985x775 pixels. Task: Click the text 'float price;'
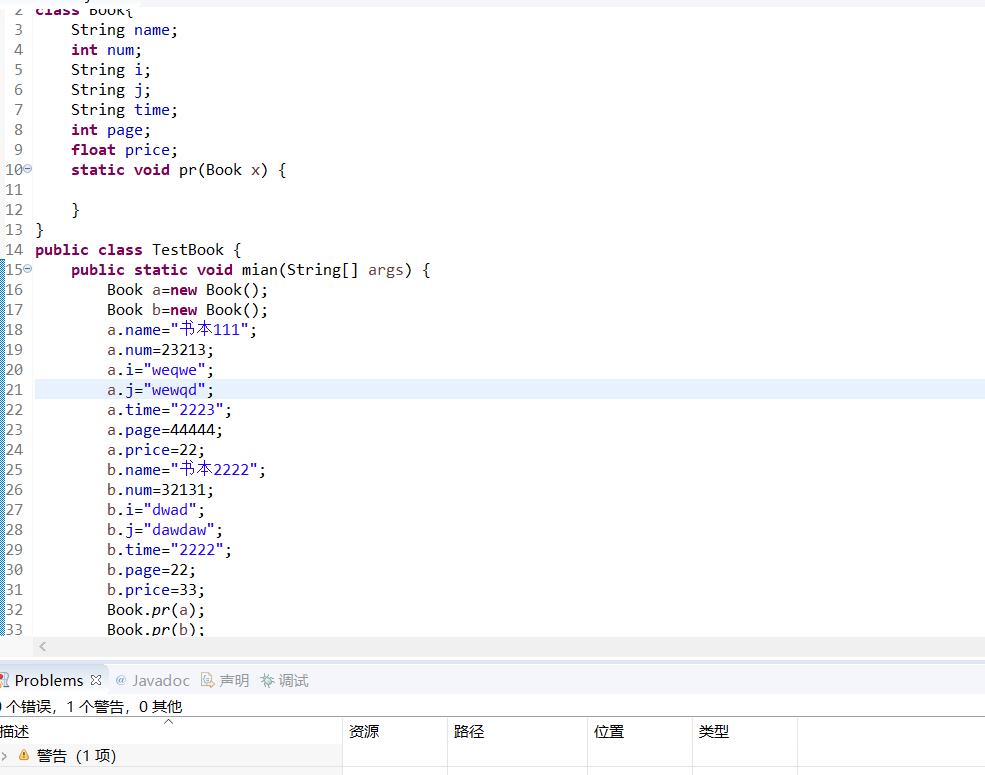124,149
